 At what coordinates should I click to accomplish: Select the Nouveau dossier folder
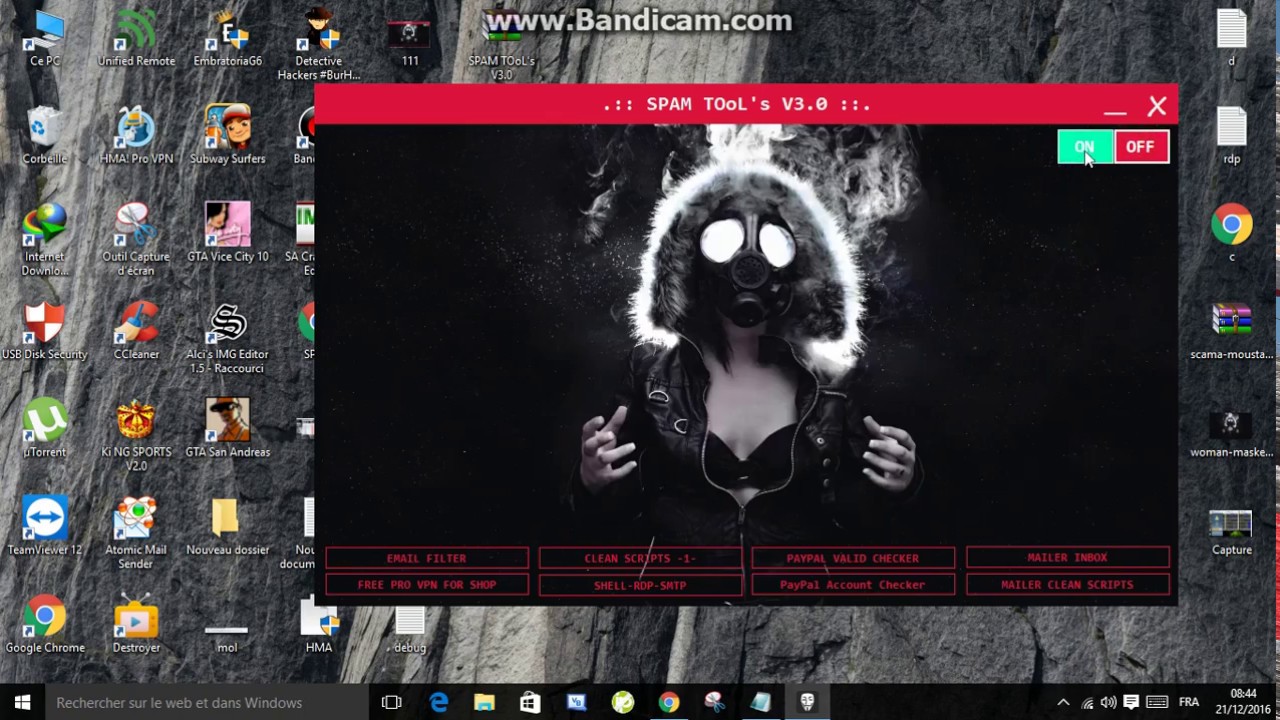(228, 526)
